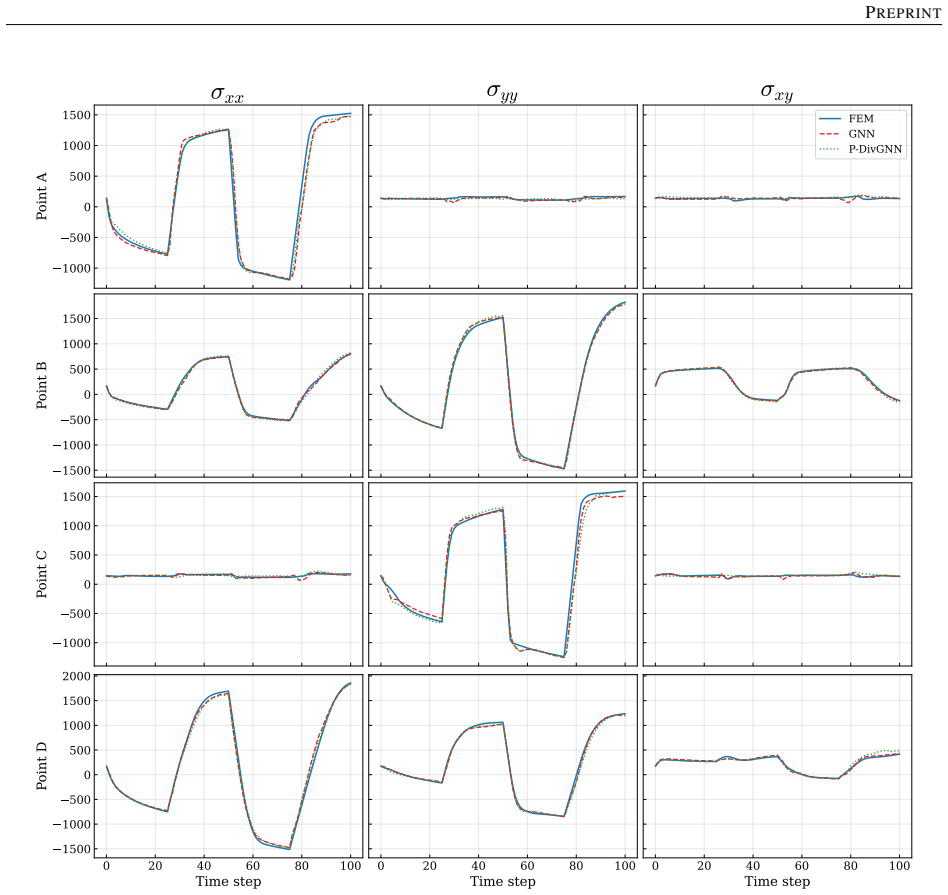Click the P-DivGNN legend entry
This screenshot has height=895, width=948.
875,149
